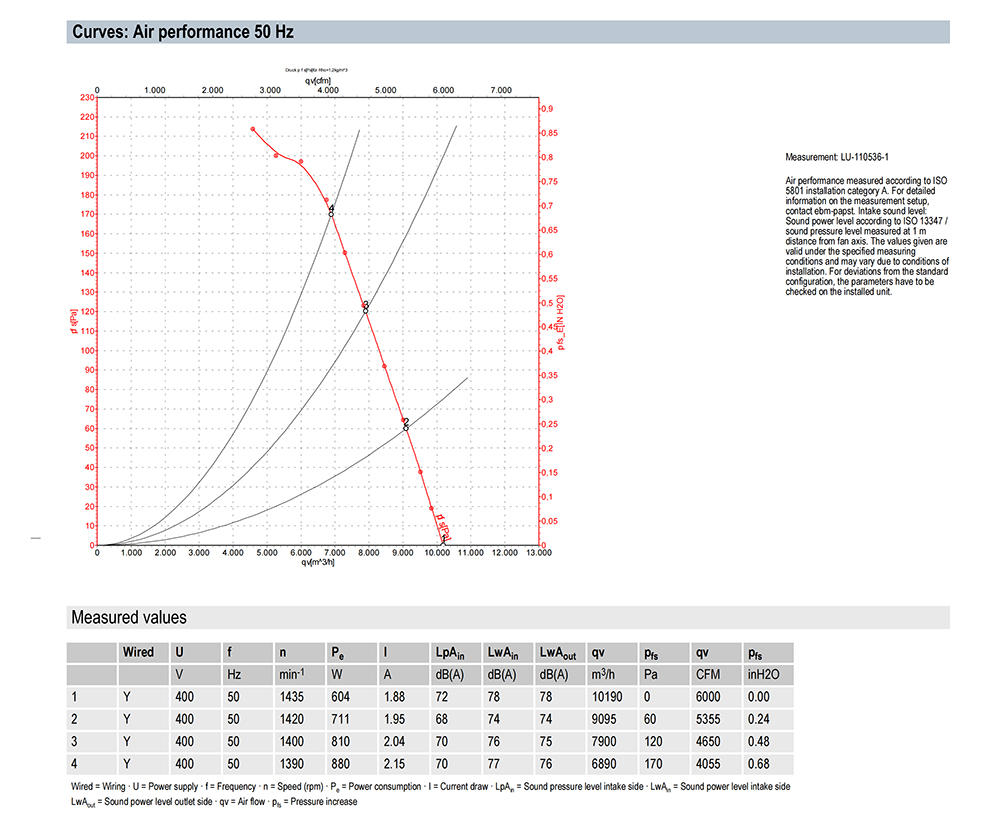Image resolution: width=1000 pixels, height=820 pixels.
Task: Click the q v[cfm] top axis label
Action: [318, 81]
